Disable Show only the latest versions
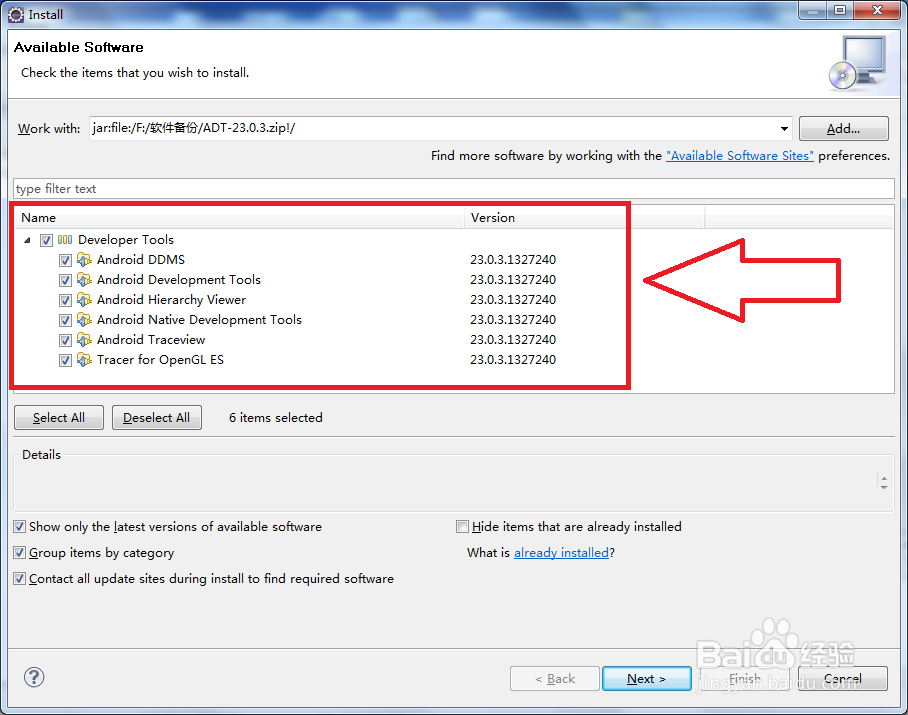This screenshot has height=715, width=908. 20,527
